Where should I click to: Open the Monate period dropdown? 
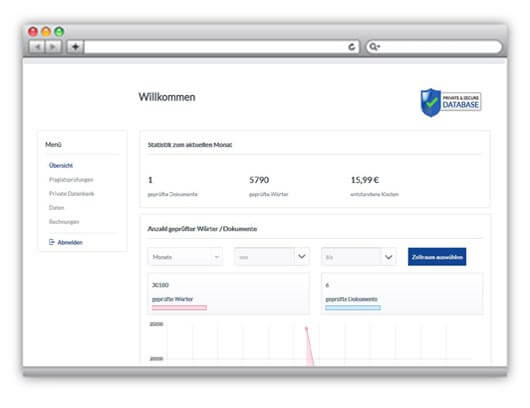point(185,257)
